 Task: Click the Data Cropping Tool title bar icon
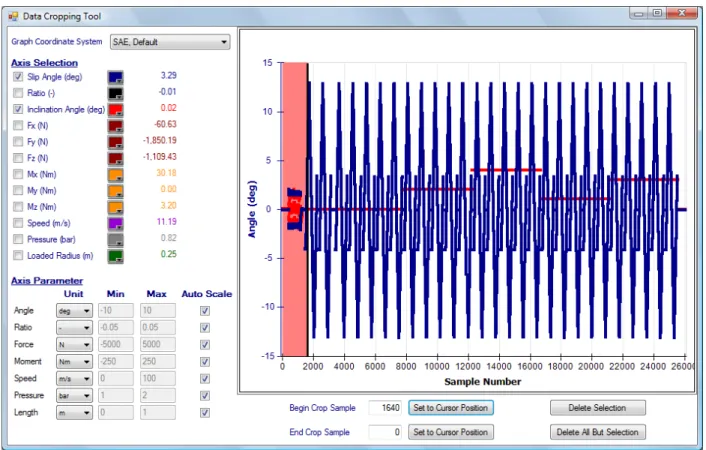pos(13,17)
